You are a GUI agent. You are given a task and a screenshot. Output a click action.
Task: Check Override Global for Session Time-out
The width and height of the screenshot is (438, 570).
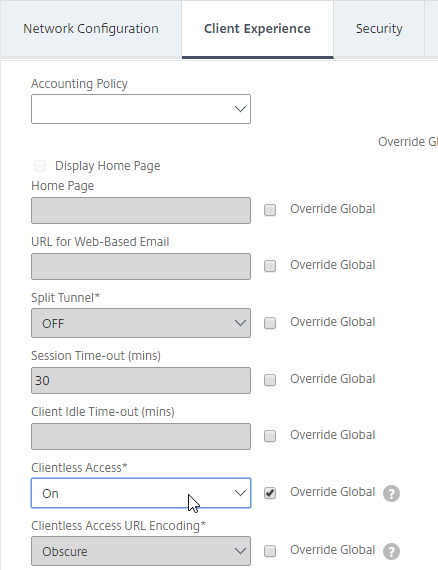(270, 380)
